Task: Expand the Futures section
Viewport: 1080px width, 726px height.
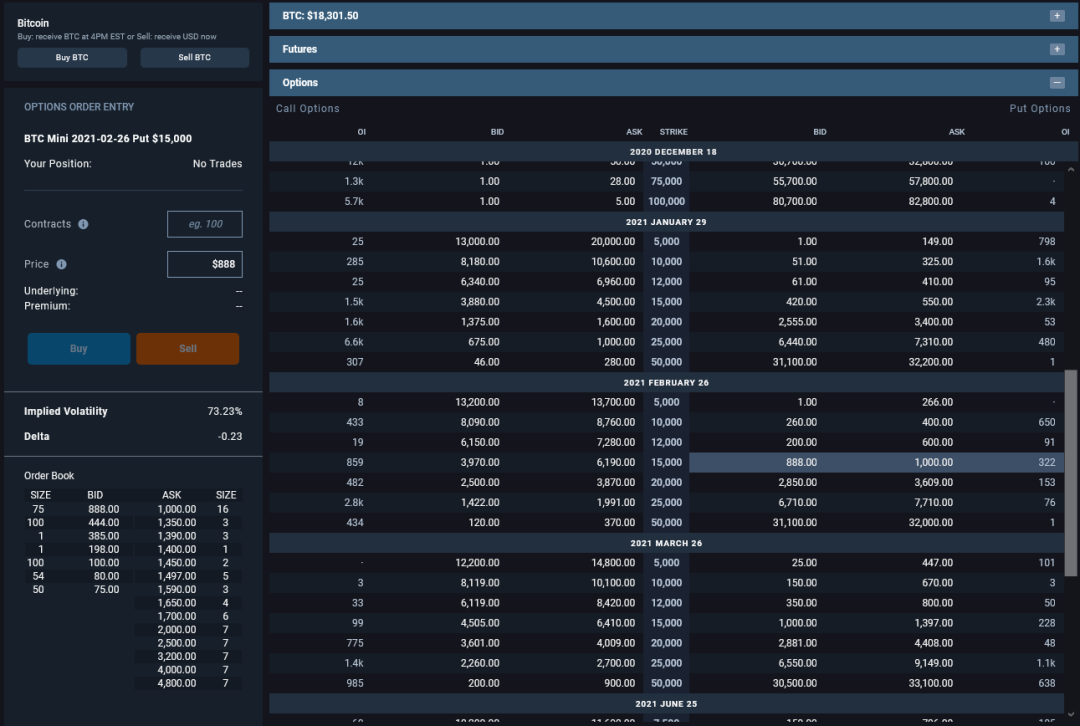Action: (x=1057, y=49)
